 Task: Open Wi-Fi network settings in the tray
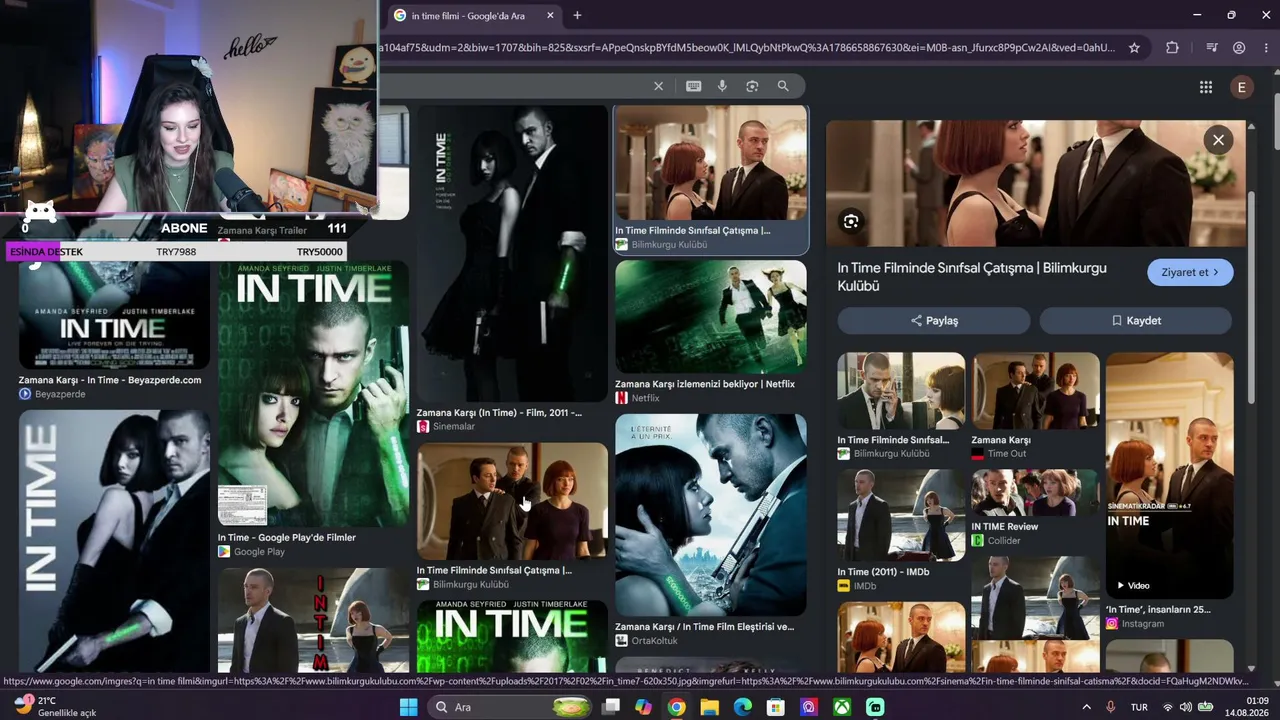click(x=1167, y=707)
